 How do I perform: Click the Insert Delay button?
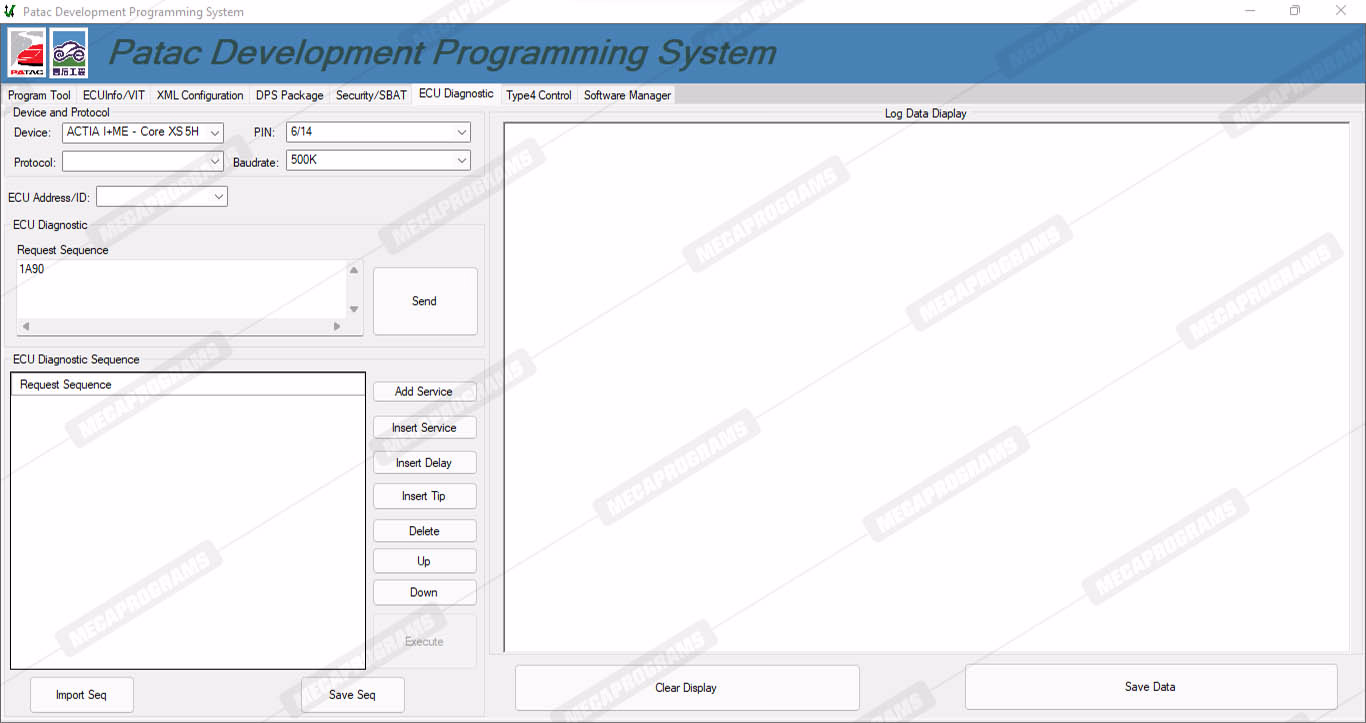[x=424, y=463]
